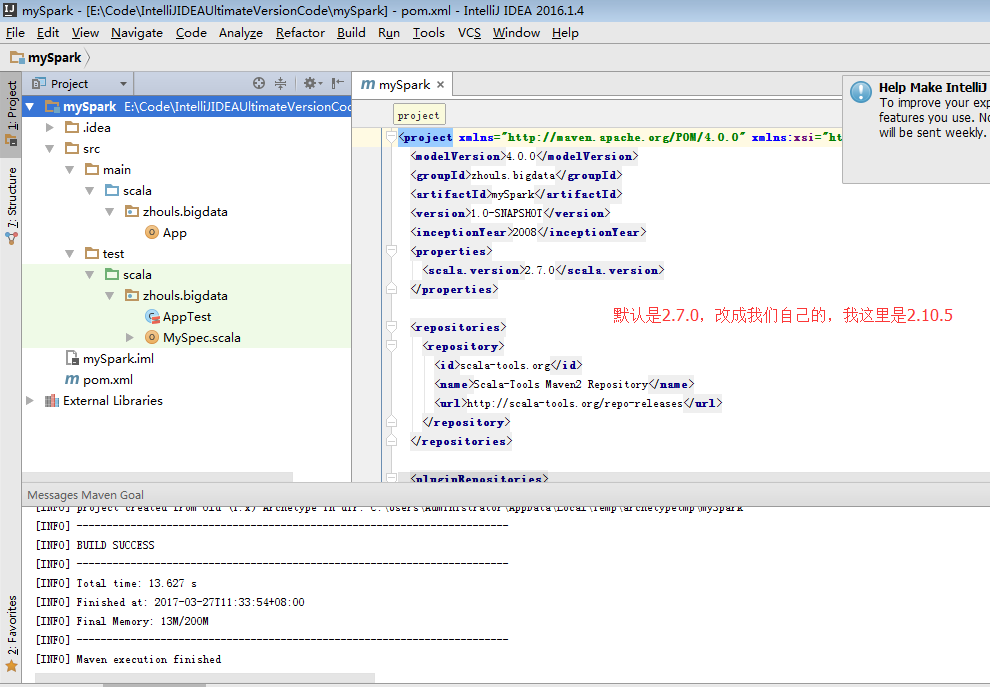
Task: Fold the project tag in the gutter
Action: [x=391, y=137]
